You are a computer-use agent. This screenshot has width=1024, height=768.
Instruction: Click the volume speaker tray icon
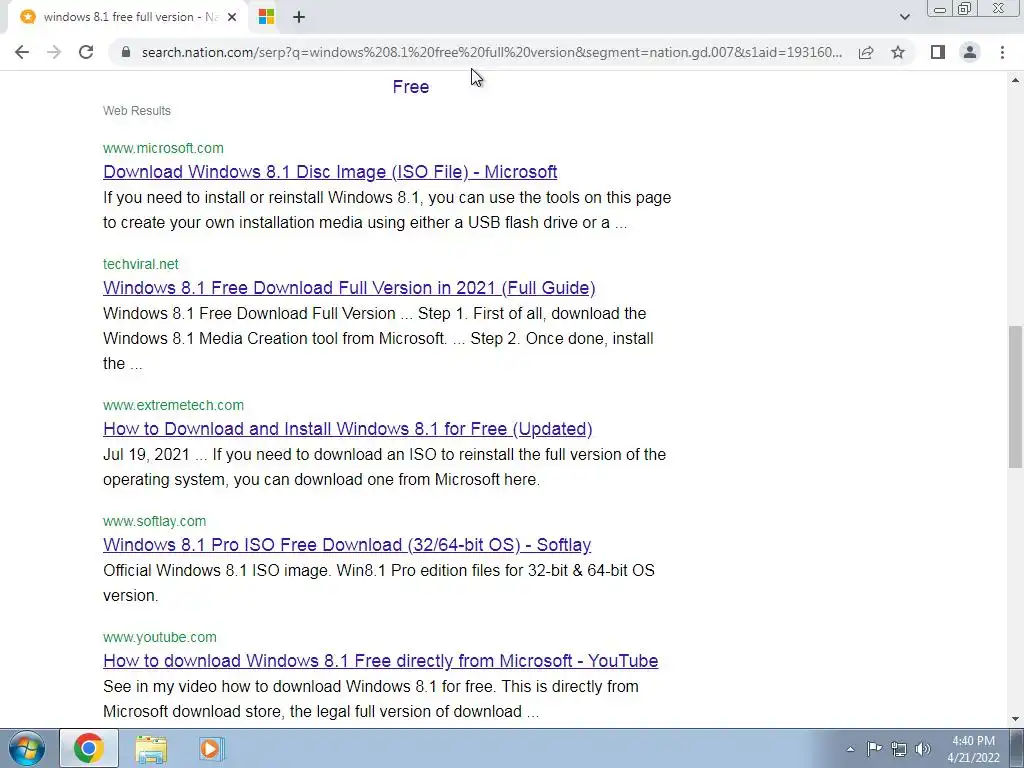click(923, 749)
